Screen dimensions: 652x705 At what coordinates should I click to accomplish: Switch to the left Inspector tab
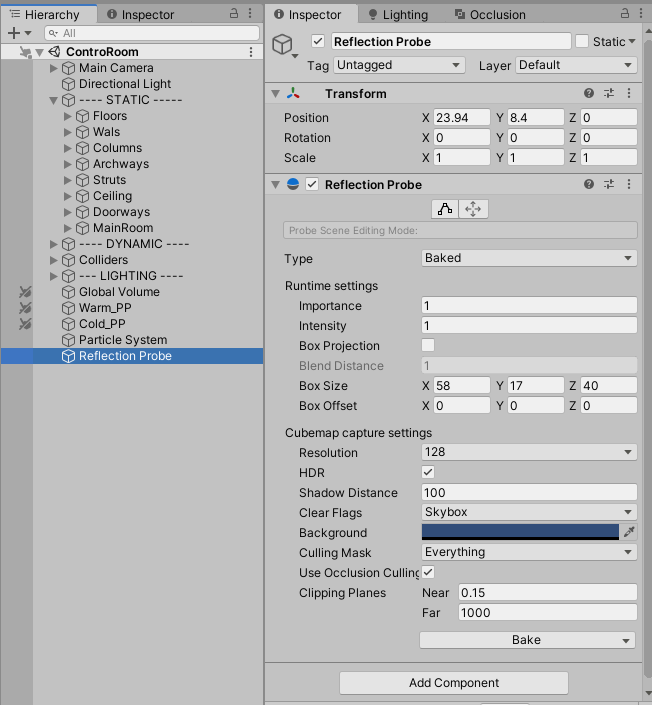140,14
